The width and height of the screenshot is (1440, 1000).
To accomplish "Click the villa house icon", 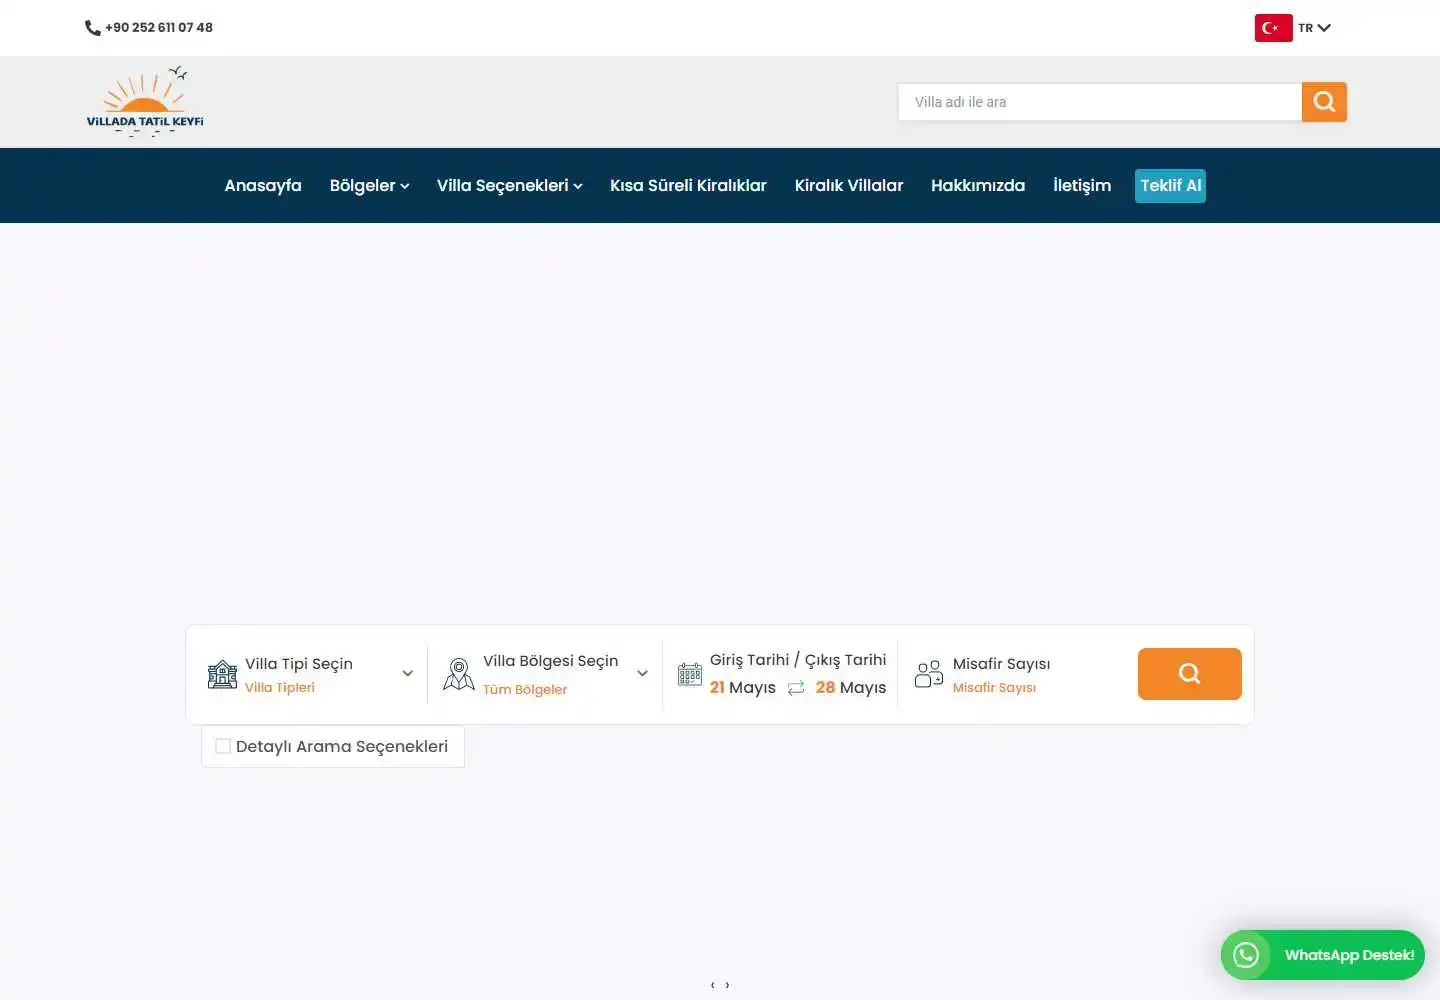I will pyautogui.click(x=222, y=674).
